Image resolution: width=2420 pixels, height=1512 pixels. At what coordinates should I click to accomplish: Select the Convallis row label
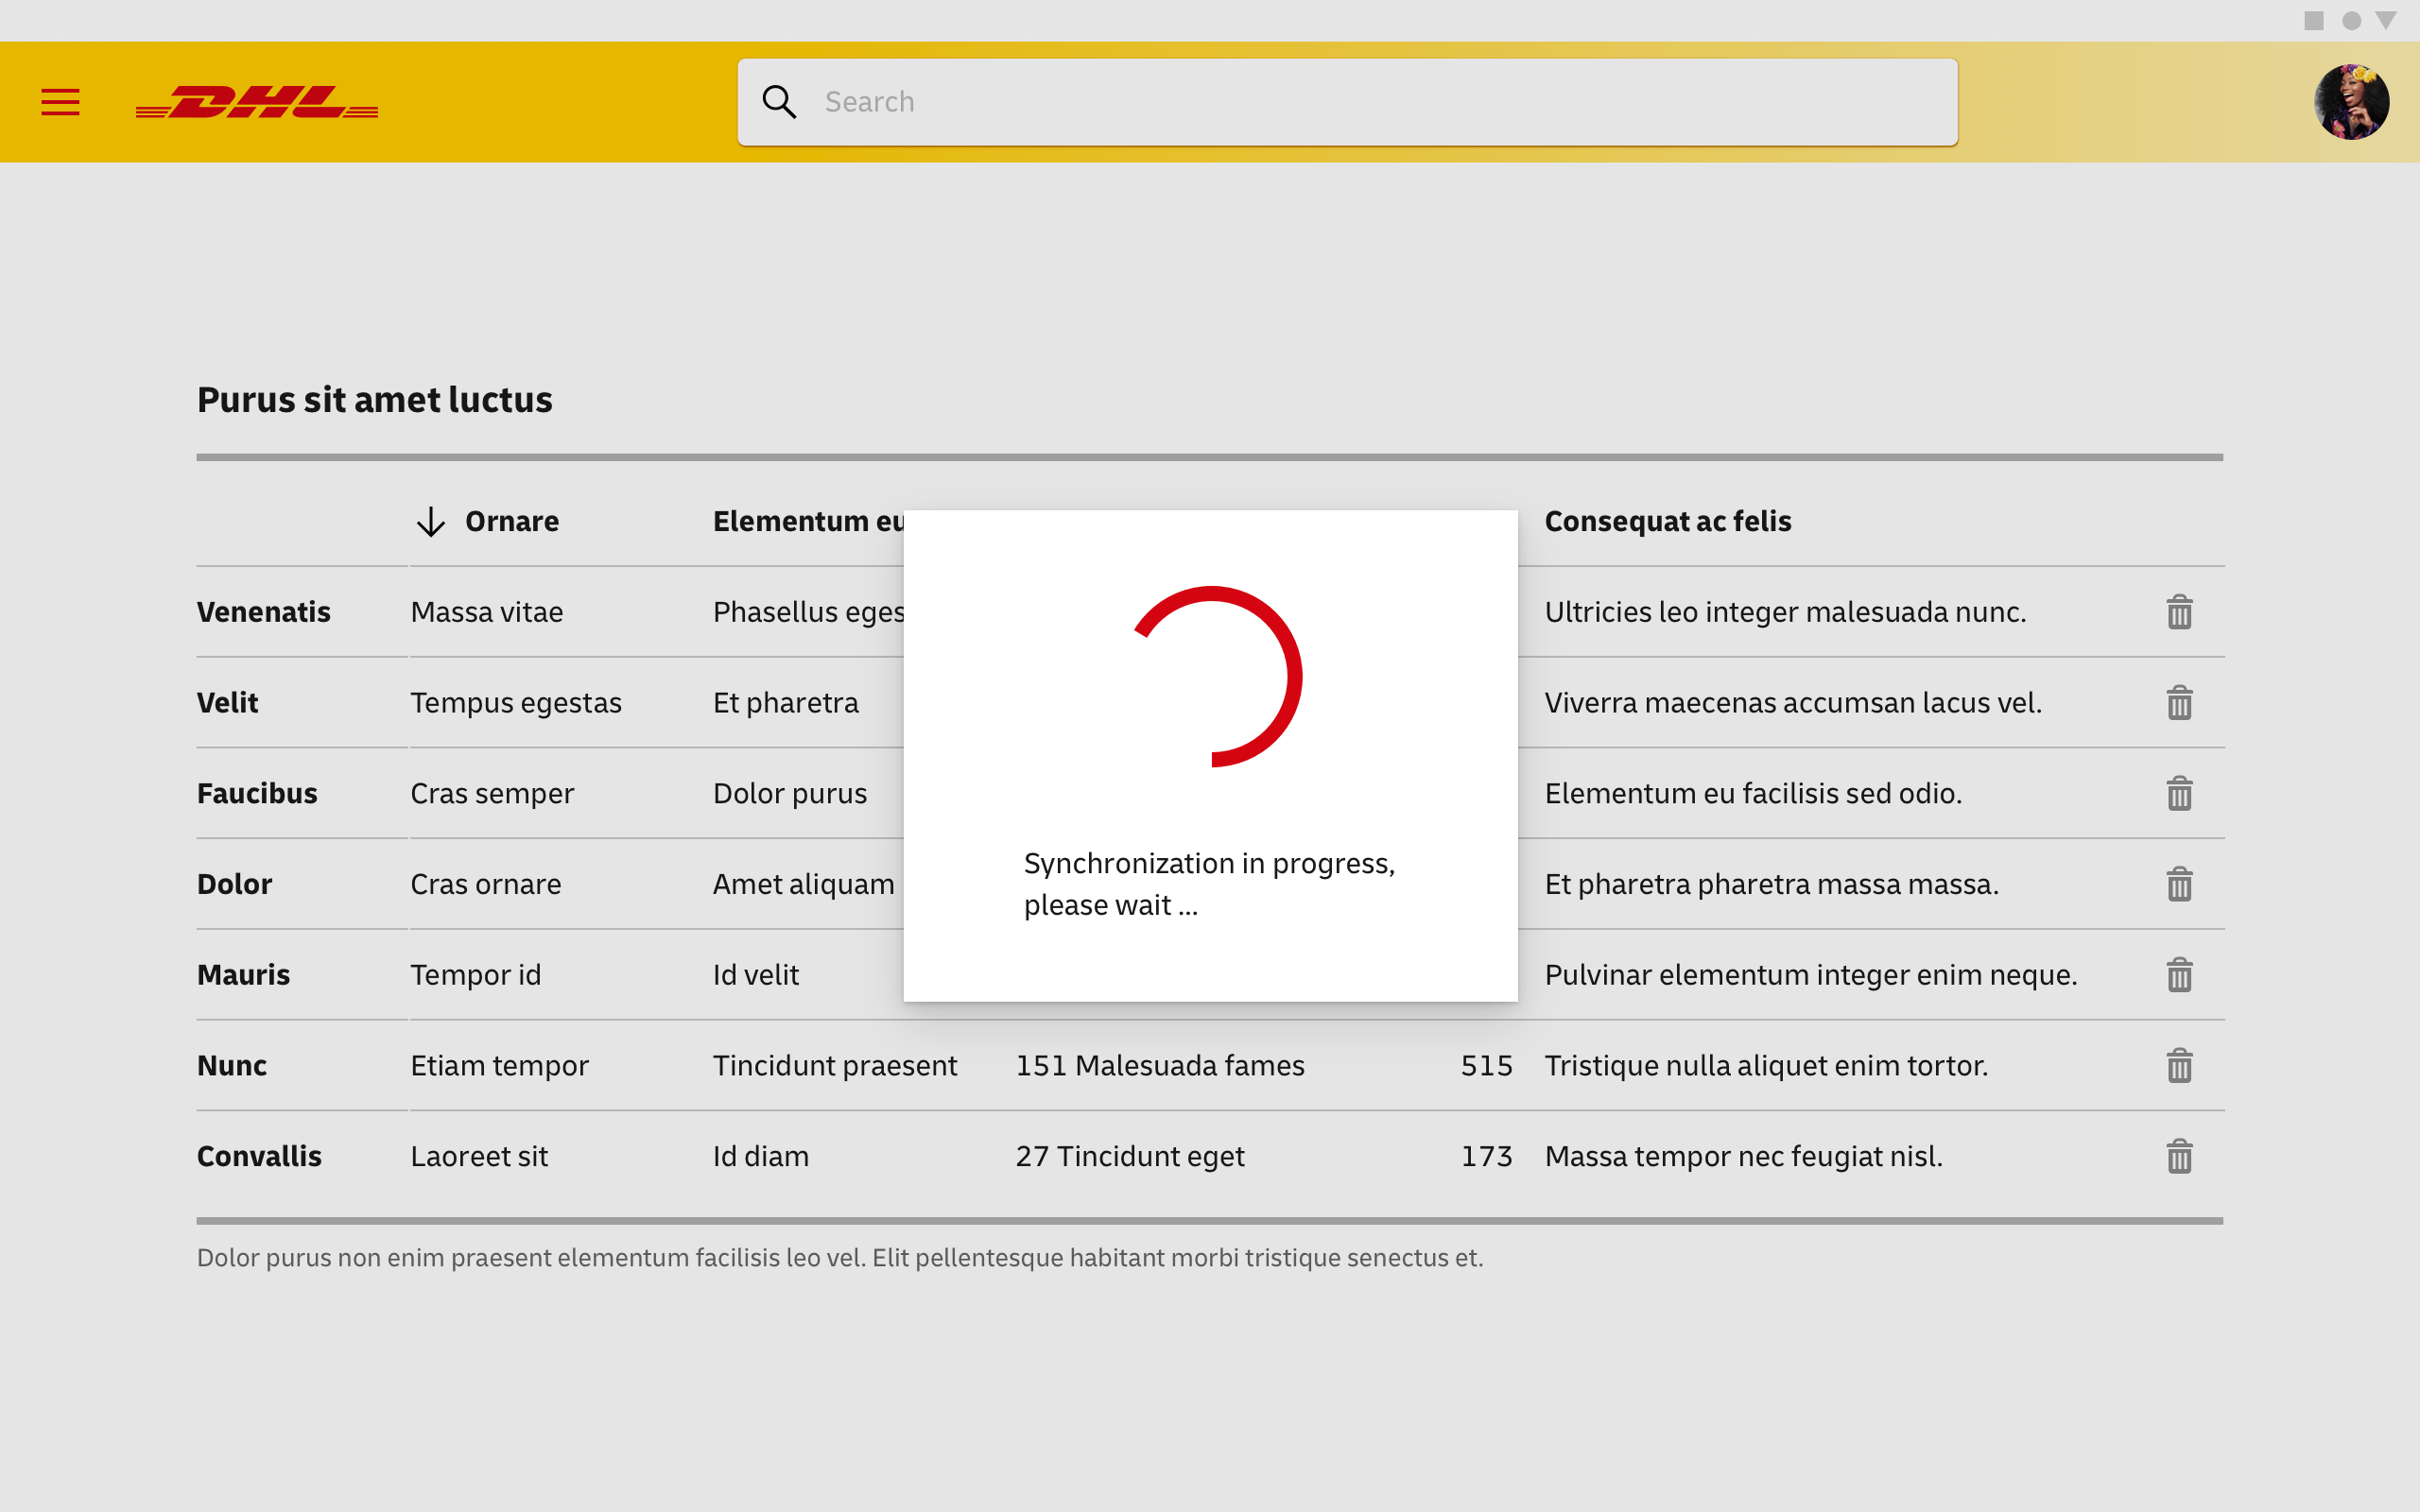point(259,1157)
